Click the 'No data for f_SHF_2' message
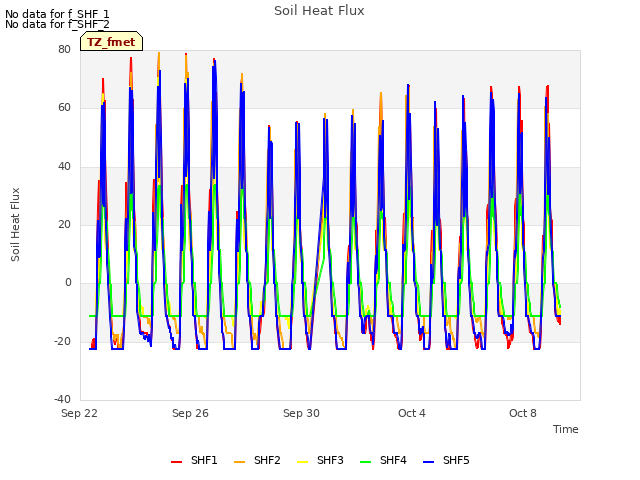Viewport: 640px width, 480px height. [57, 24]
